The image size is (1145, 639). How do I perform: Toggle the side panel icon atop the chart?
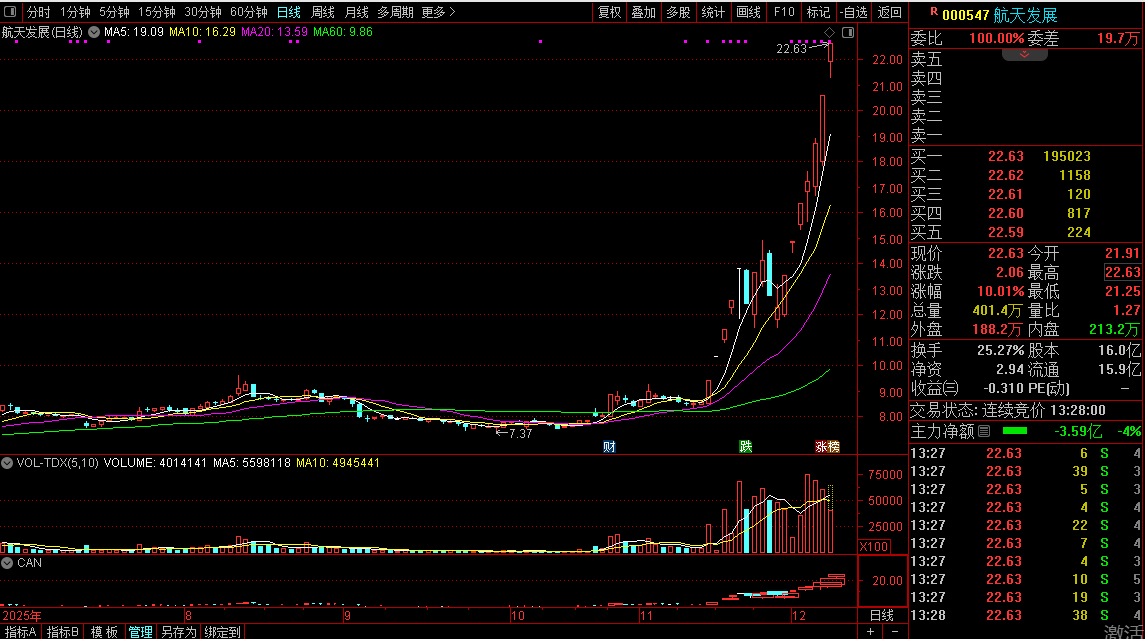coord(848,32)
